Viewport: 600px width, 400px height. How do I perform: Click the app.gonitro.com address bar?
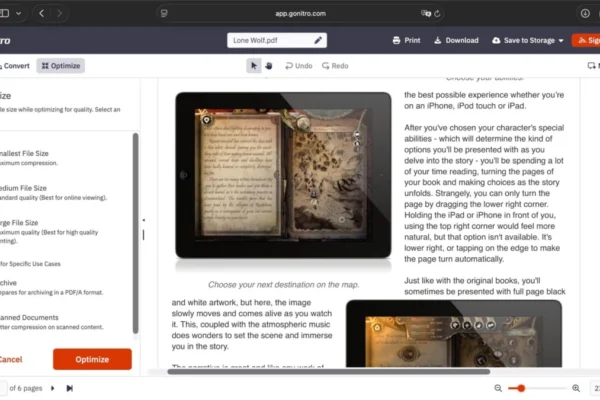[x=300, y=13]
